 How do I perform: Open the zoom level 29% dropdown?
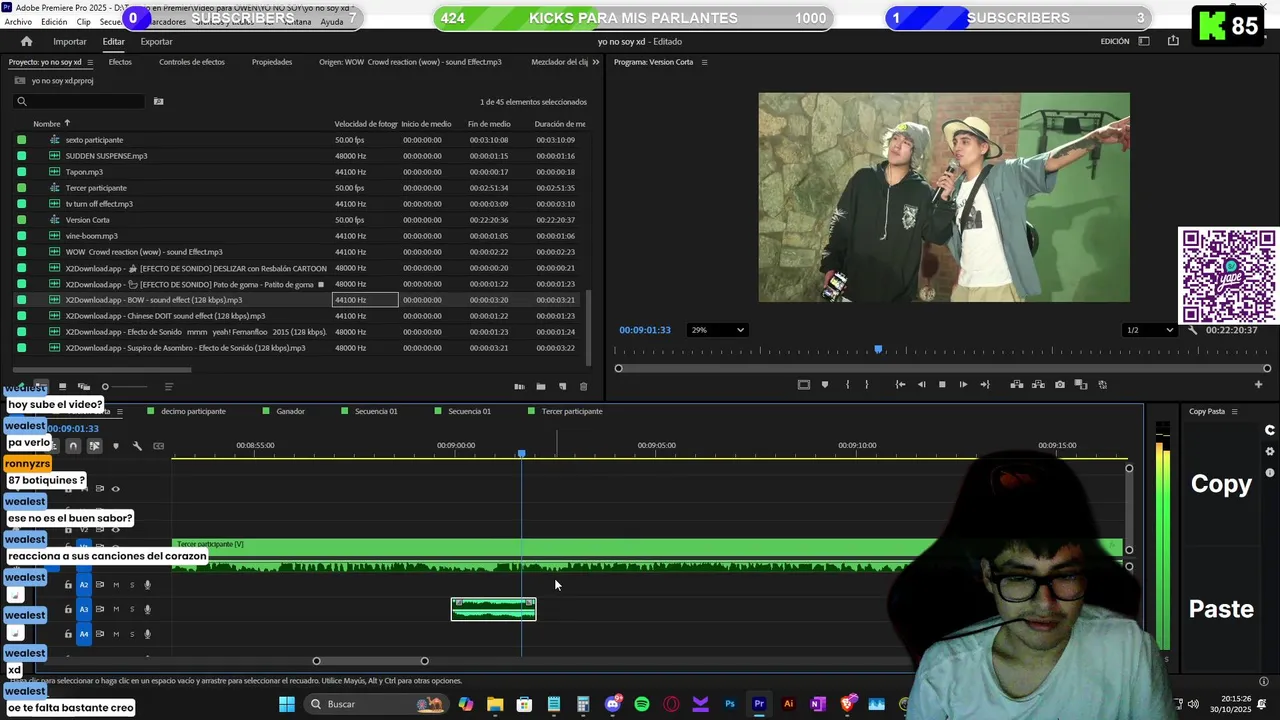717,330
